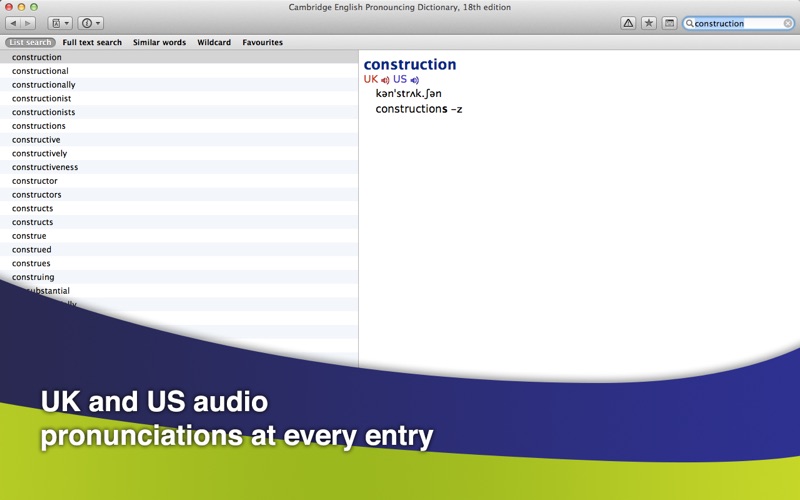Image resolution: width=800 pixels, height=500 pixels.
Task: Select the Favourites tab
Action: pos(262,43)
